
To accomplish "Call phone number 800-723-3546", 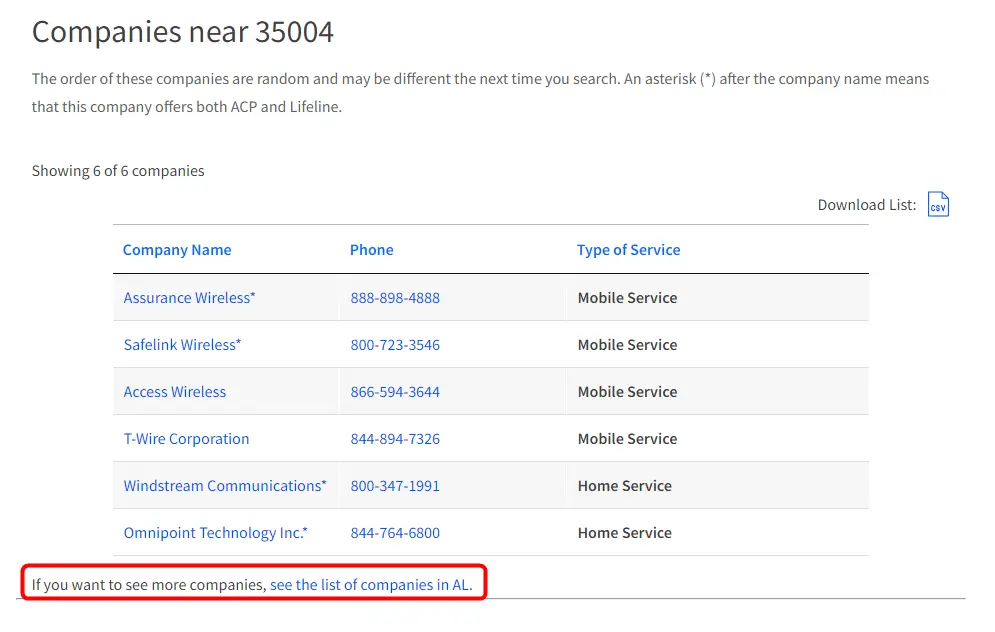I will click(395, 345).
